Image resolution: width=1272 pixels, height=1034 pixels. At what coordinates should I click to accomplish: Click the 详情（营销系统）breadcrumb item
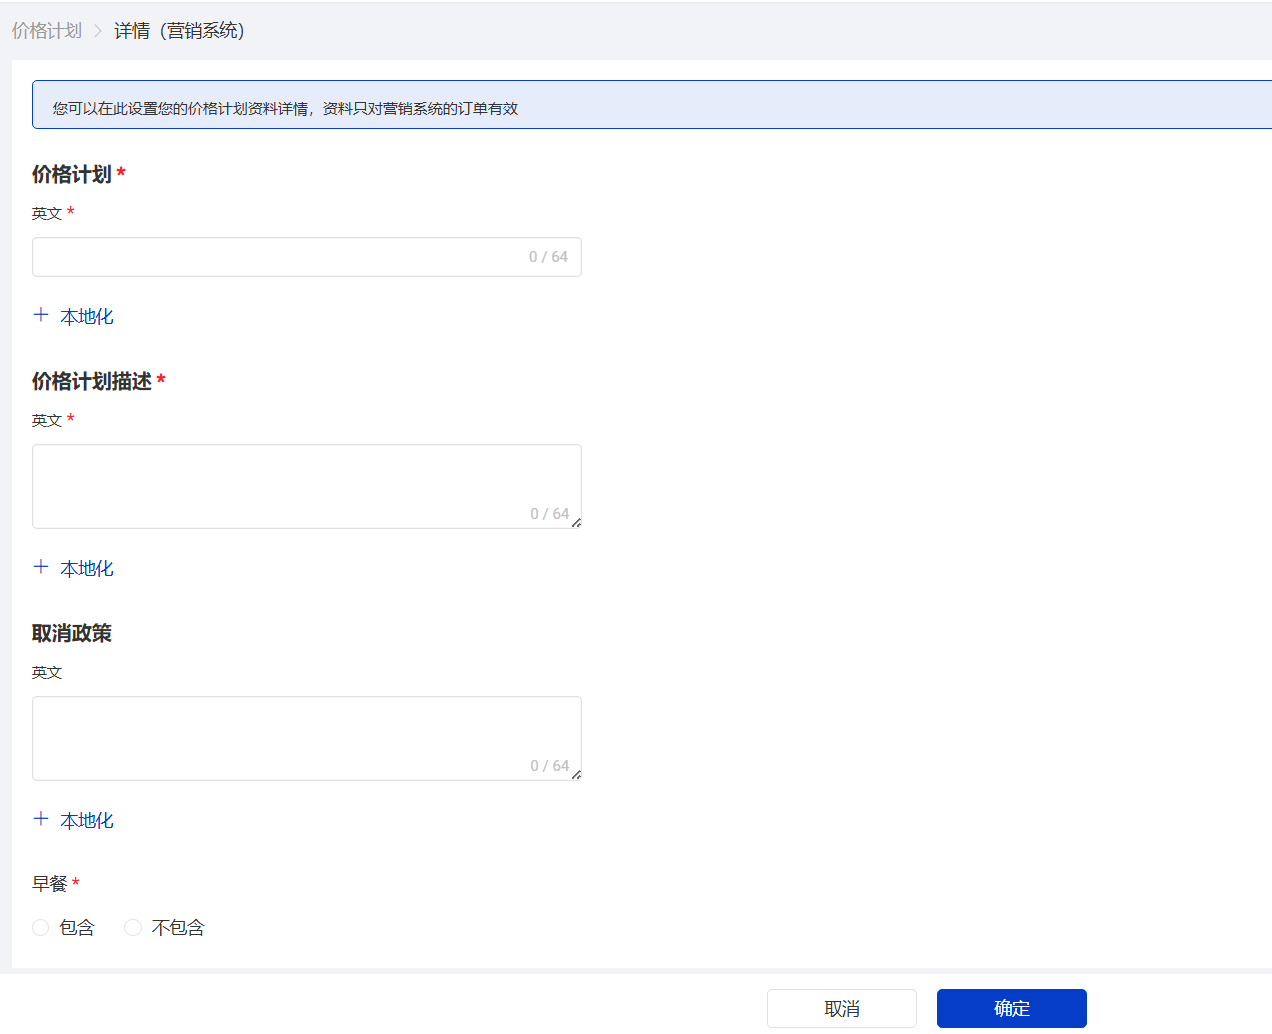pos(179,31)
